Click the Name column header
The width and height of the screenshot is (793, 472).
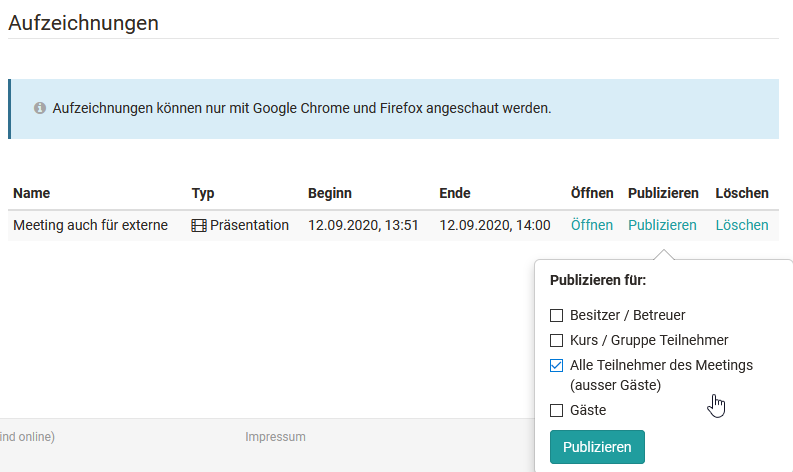(32, 193)
